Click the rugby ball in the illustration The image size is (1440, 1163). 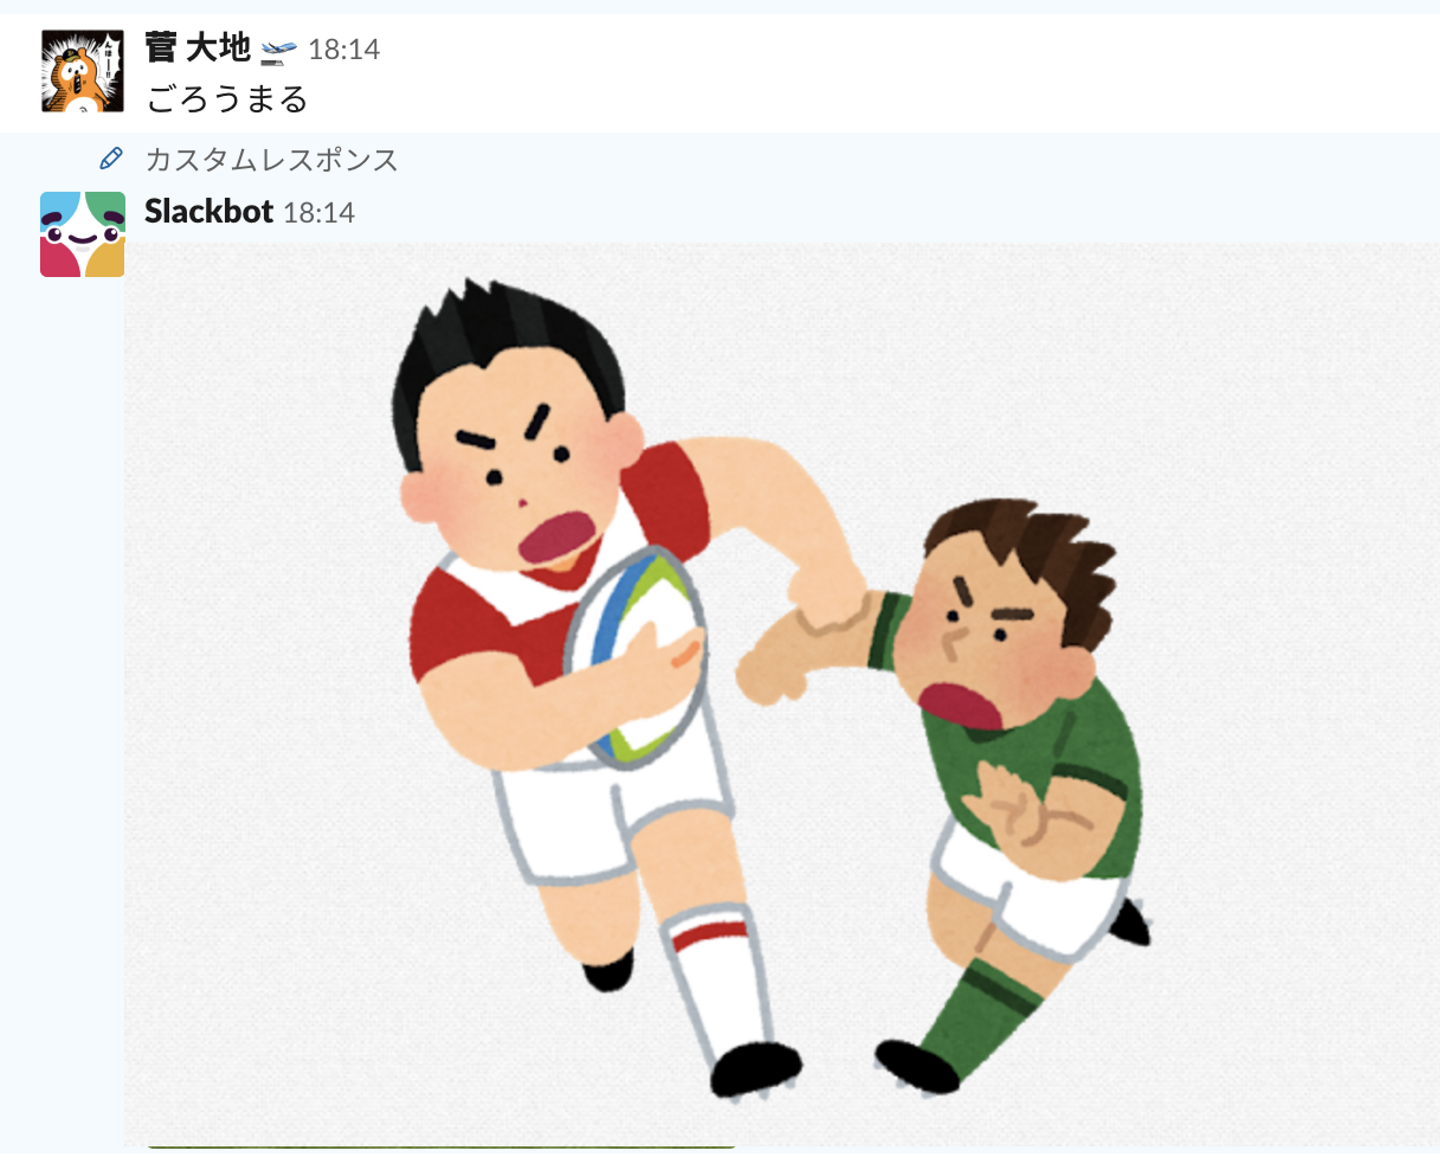(x=636, y=656)
